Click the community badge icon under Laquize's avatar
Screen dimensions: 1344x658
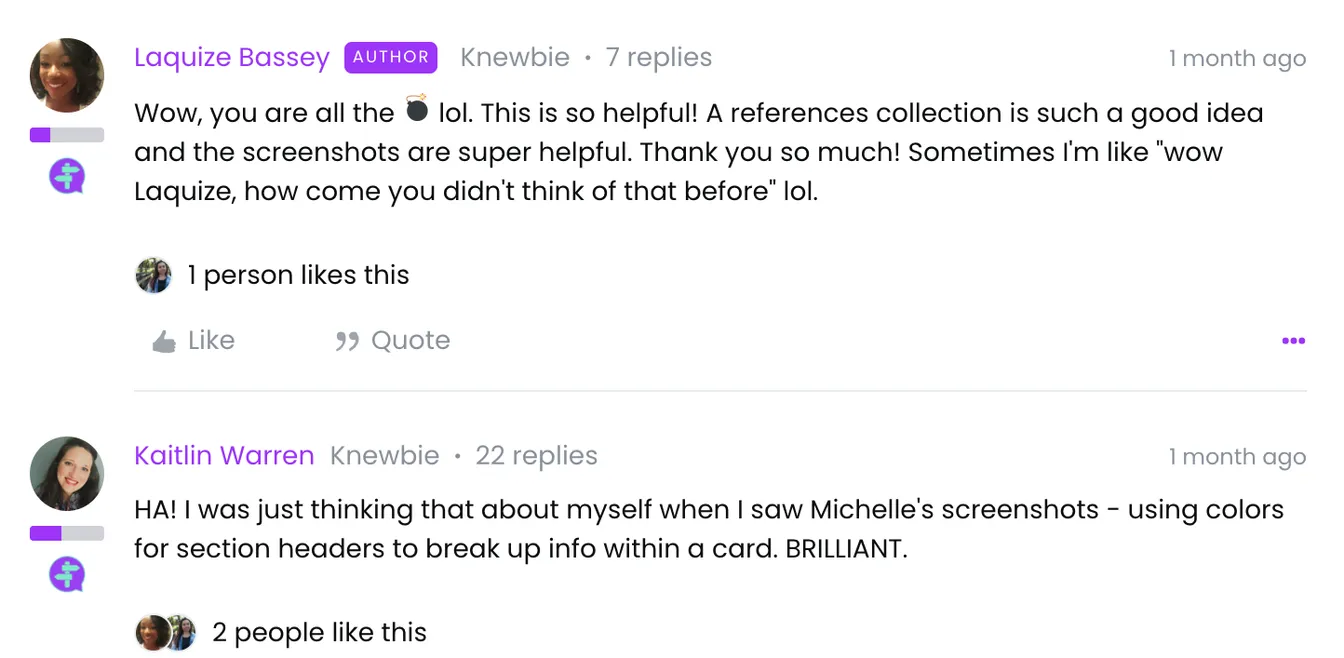coord(67,178)
